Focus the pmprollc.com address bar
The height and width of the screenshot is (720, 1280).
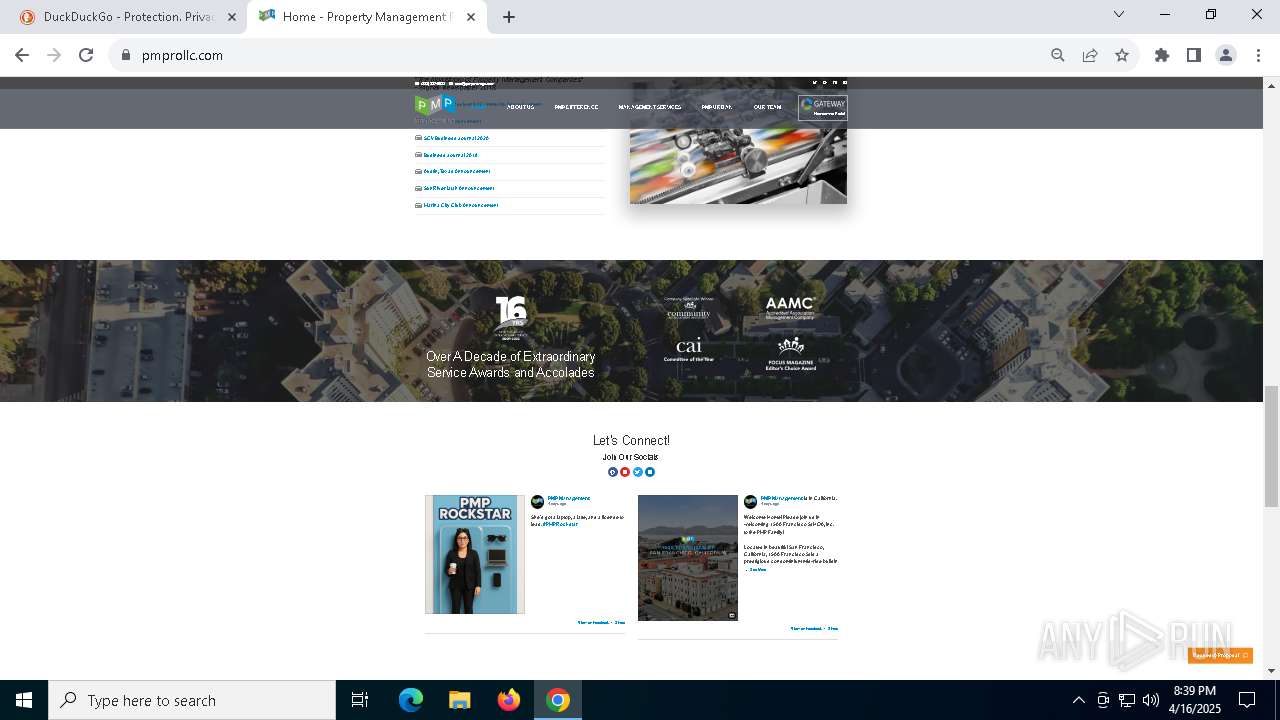coord(580,55)
